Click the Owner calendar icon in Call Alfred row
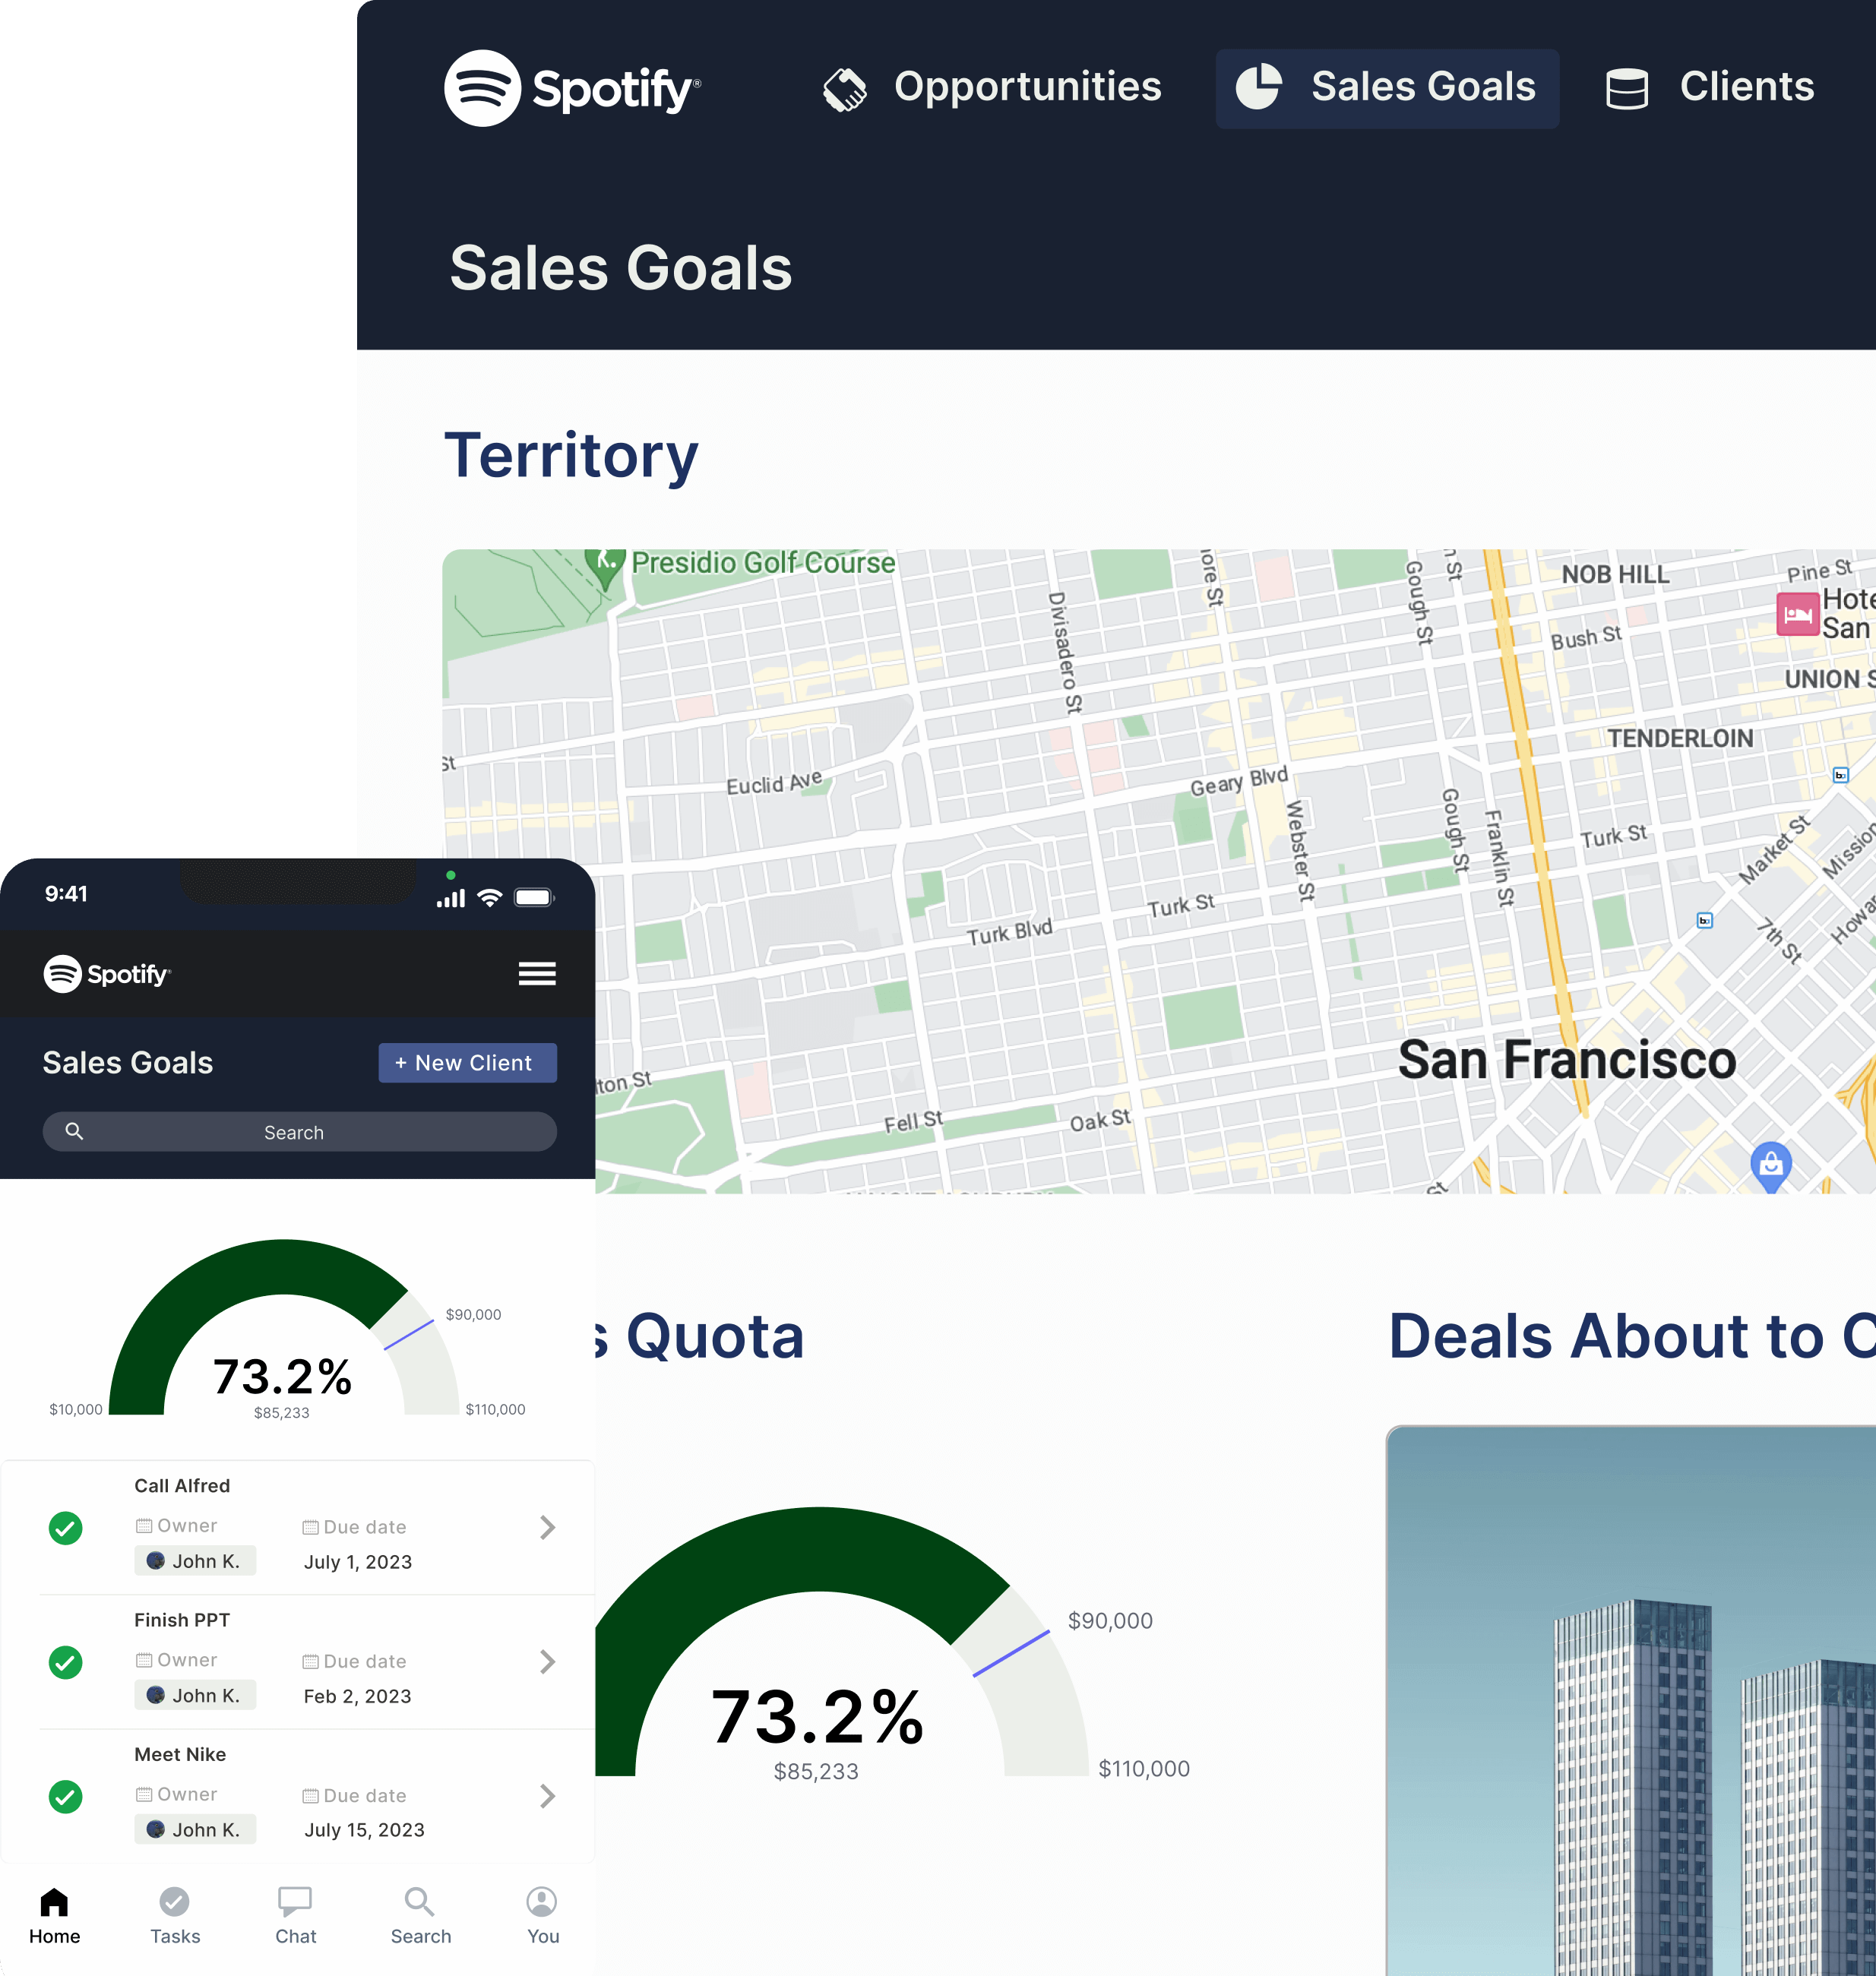This screenshot has height=1976, width=1876. click(x=144, y=1526)
